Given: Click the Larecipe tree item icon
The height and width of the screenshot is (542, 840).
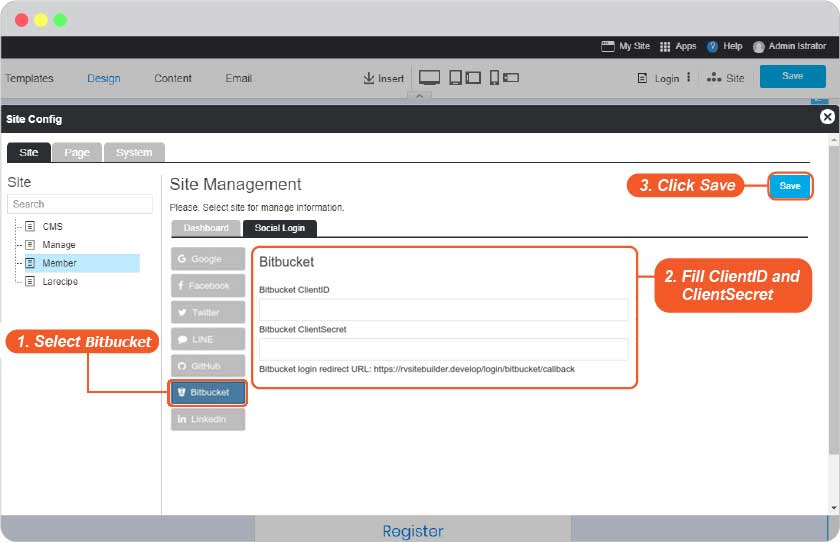Looking at the screenshot, I should pos(30,281).
